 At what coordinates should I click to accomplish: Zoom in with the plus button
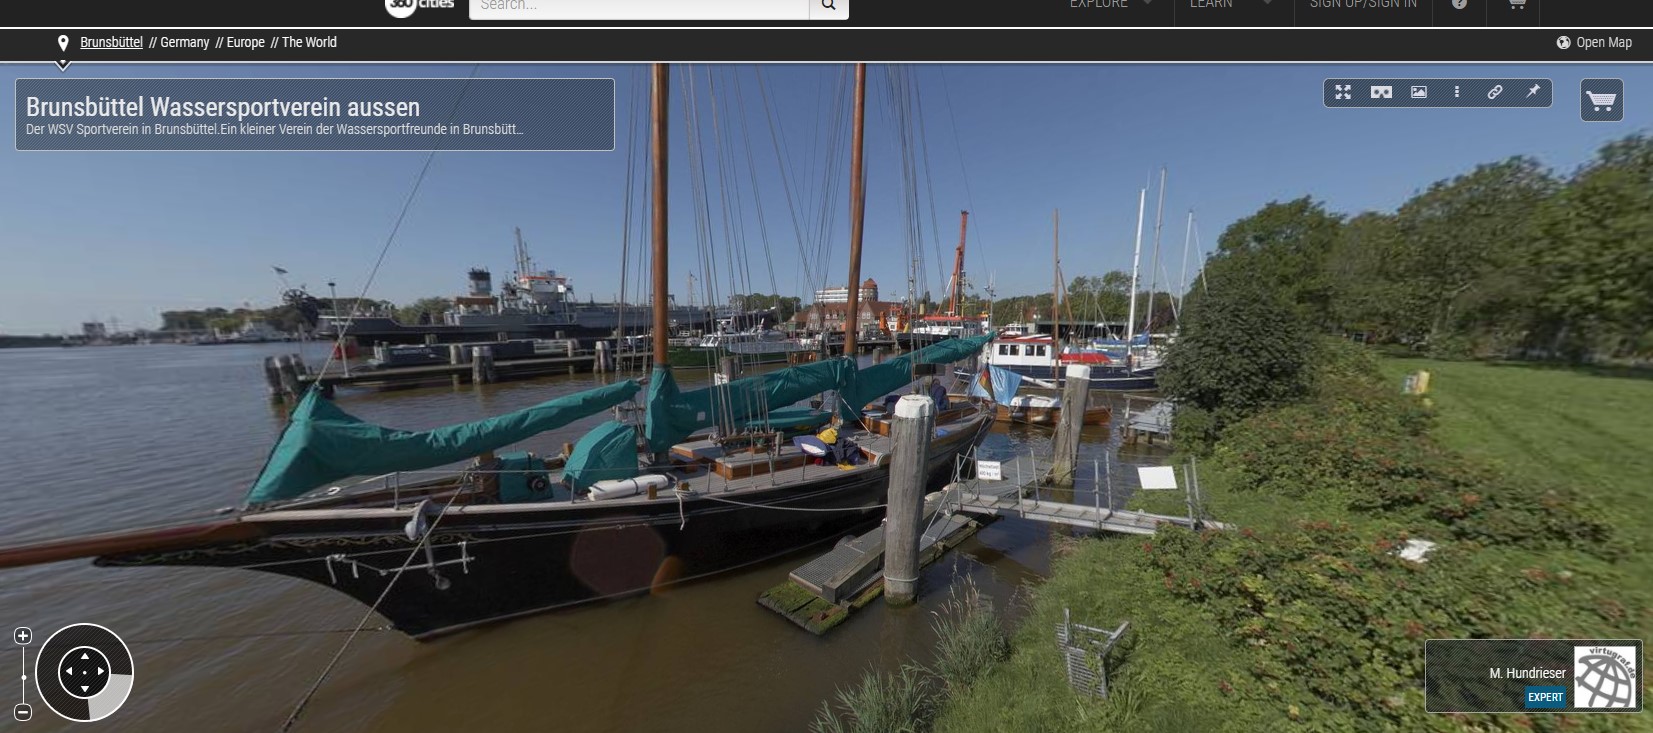[x=23, y=636]
